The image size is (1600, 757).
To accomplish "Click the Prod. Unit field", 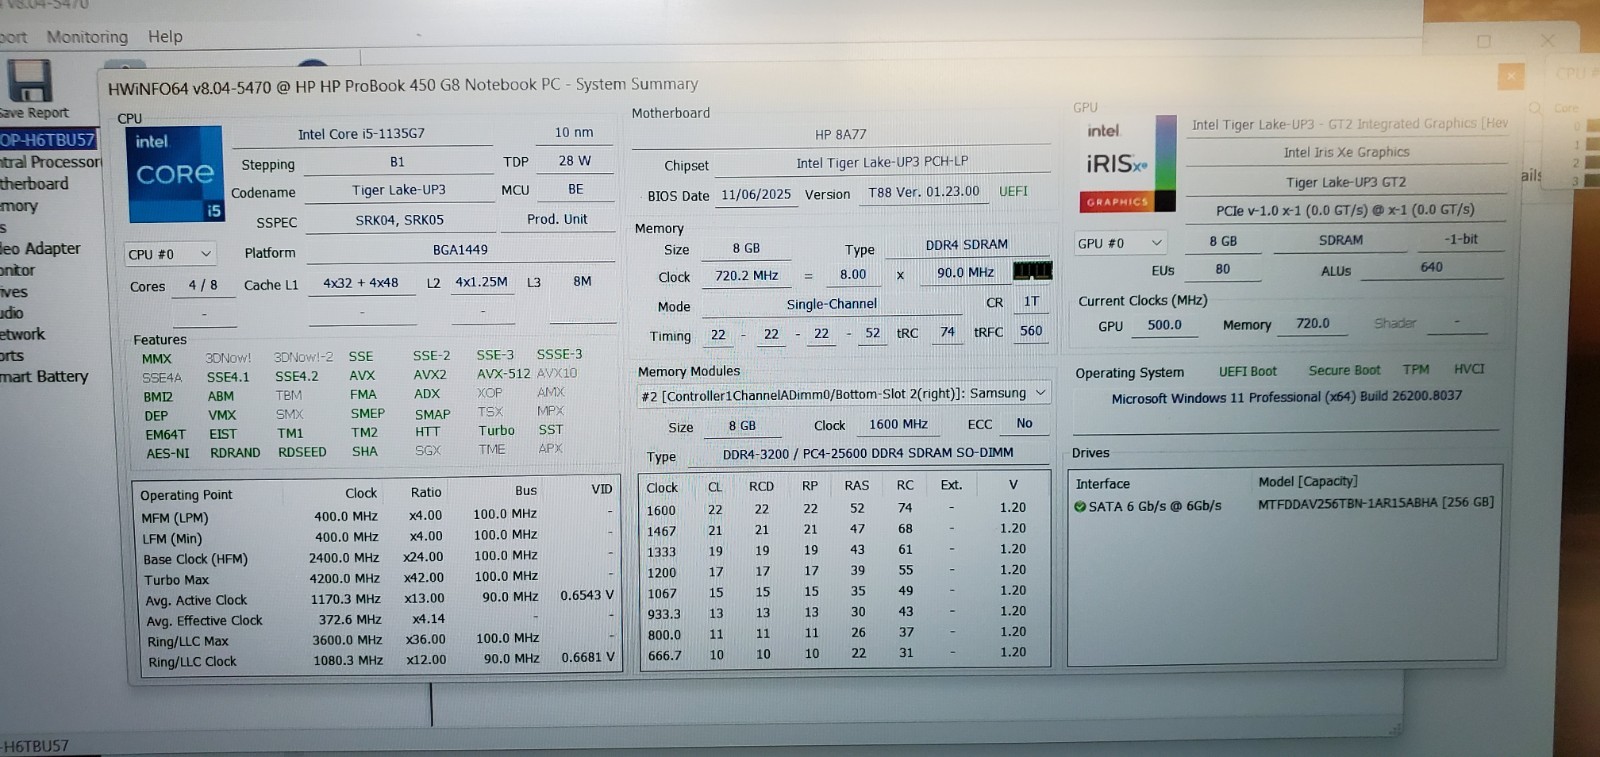I will click(x=558, y=219).
